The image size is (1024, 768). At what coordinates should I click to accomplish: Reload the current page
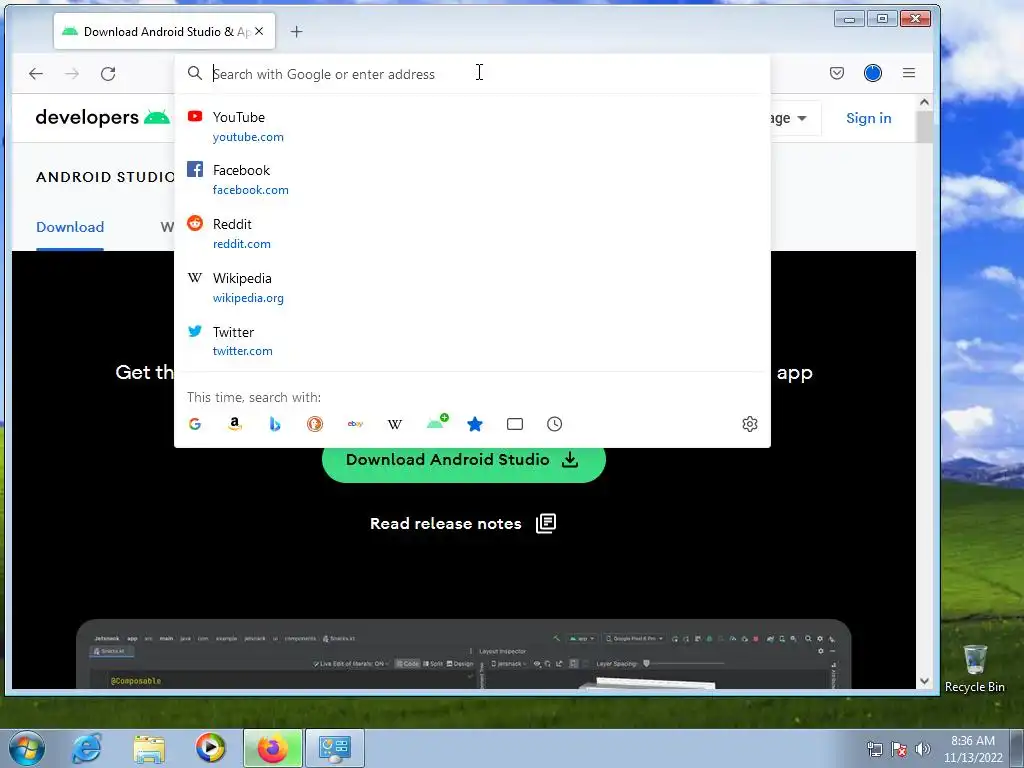[108, 74]
